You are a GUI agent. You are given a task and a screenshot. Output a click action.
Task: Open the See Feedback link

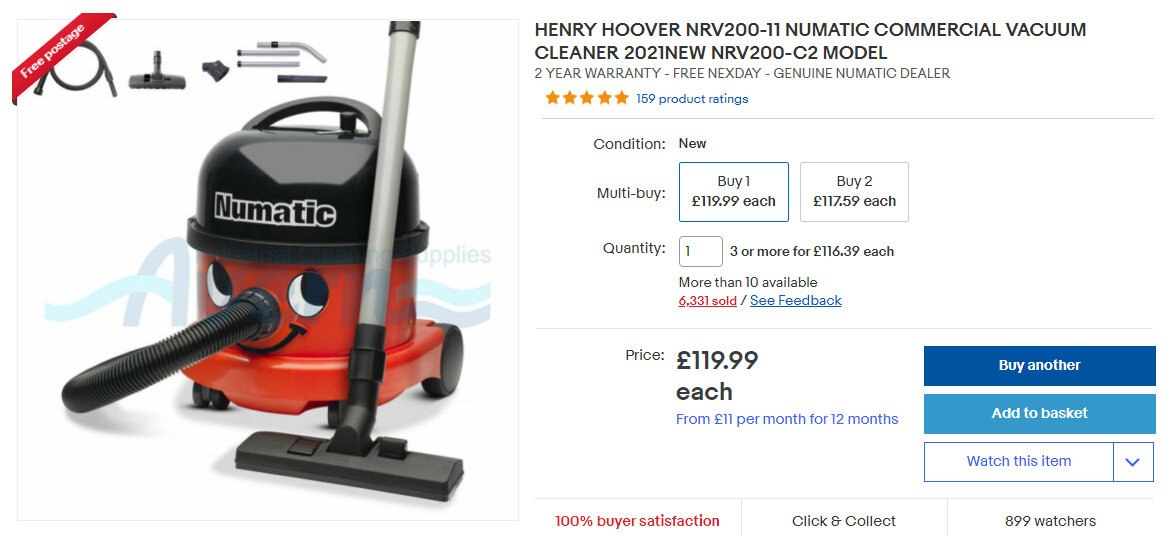(795, 300)
